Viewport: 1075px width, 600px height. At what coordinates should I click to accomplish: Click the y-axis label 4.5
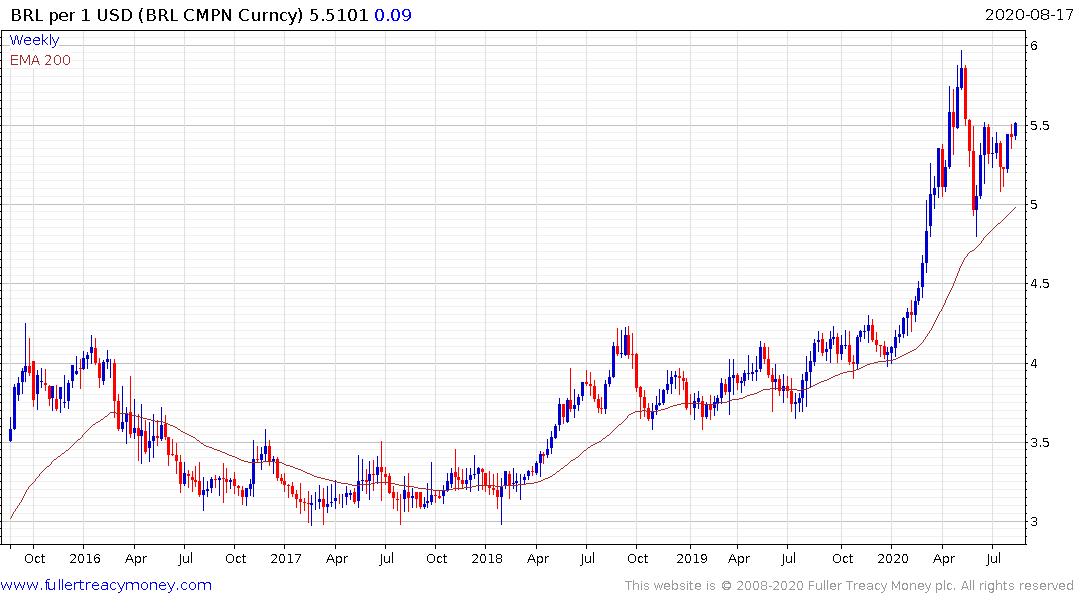(1039, 284)
